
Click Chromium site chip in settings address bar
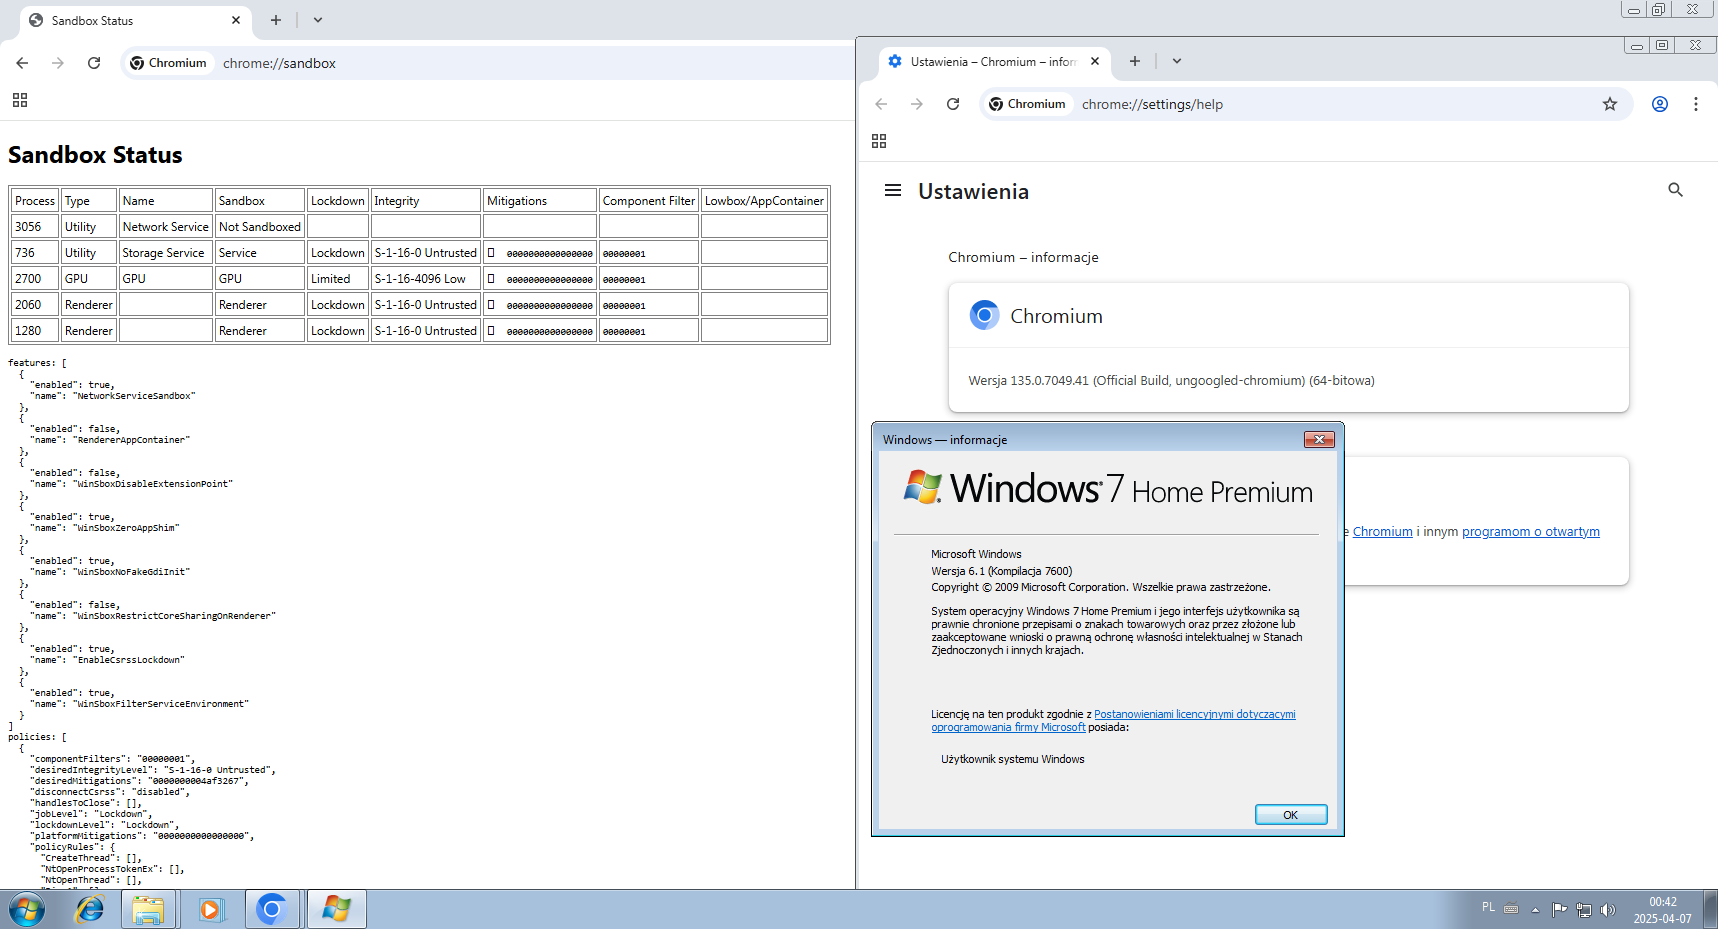click(1027, 104)
